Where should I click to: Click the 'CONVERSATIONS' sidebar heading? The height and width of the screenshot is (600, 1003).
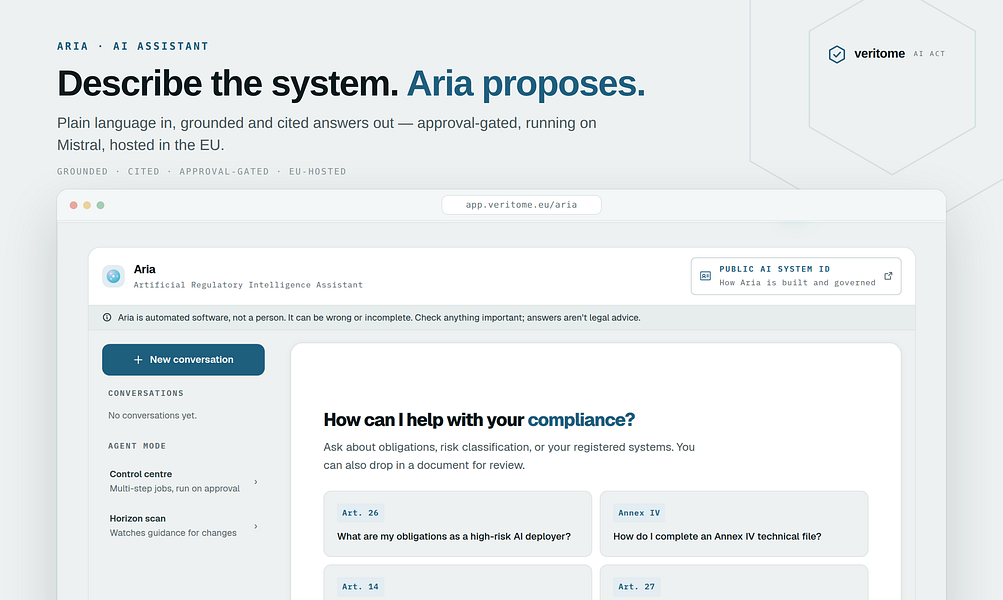click(x=146, y=393)
